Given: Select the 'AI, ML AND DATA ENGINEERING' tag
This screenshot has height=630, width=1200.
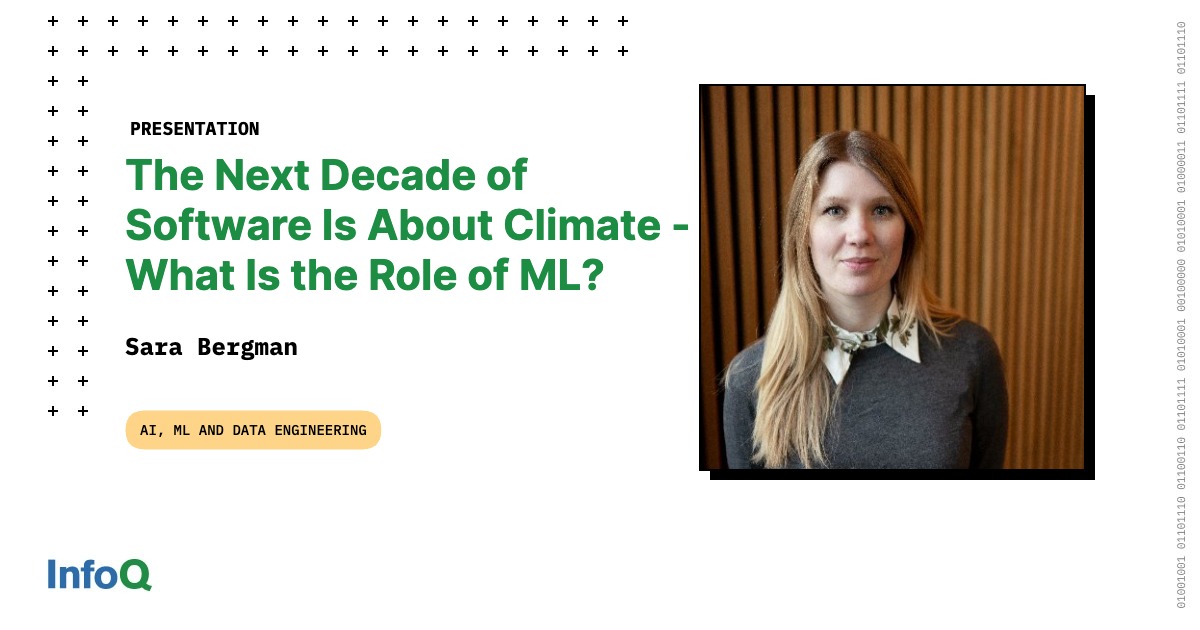Looking at the screenshot, I should [x=253, y=430].
